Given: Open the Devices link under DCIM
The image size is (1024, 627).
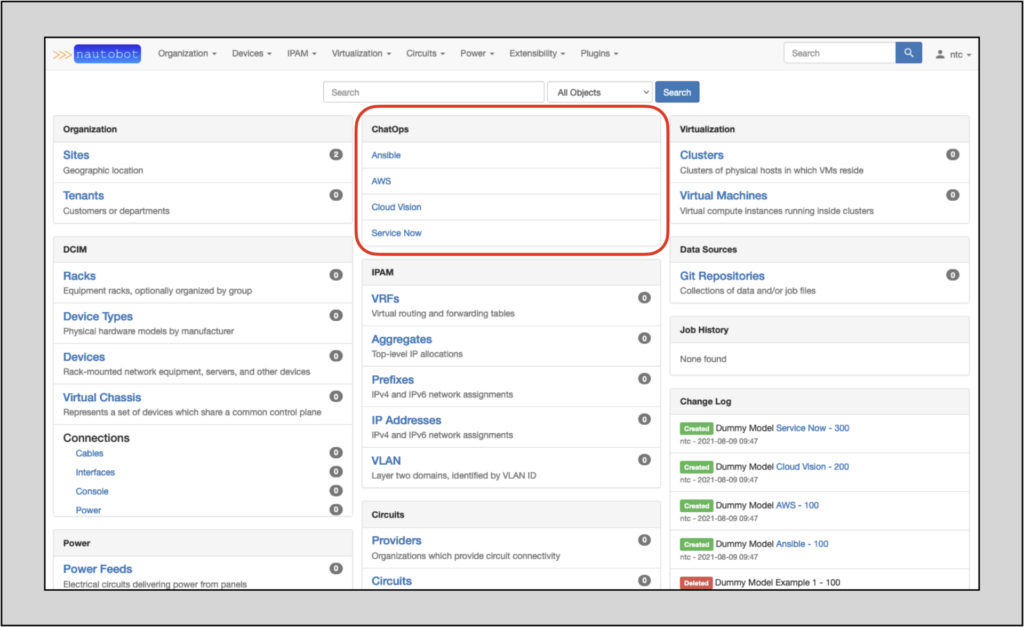Looking at the screenshot, I should point(84,357).
